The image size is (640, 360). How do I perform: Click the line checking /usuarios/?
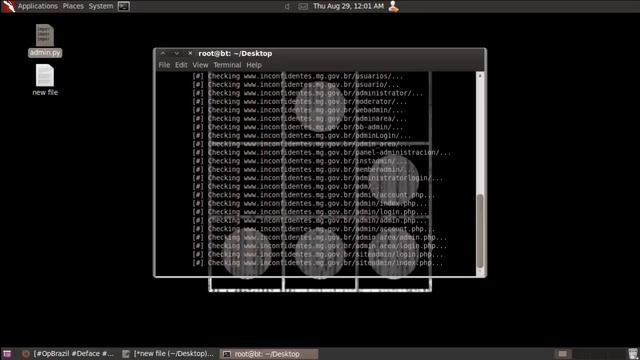298,76
